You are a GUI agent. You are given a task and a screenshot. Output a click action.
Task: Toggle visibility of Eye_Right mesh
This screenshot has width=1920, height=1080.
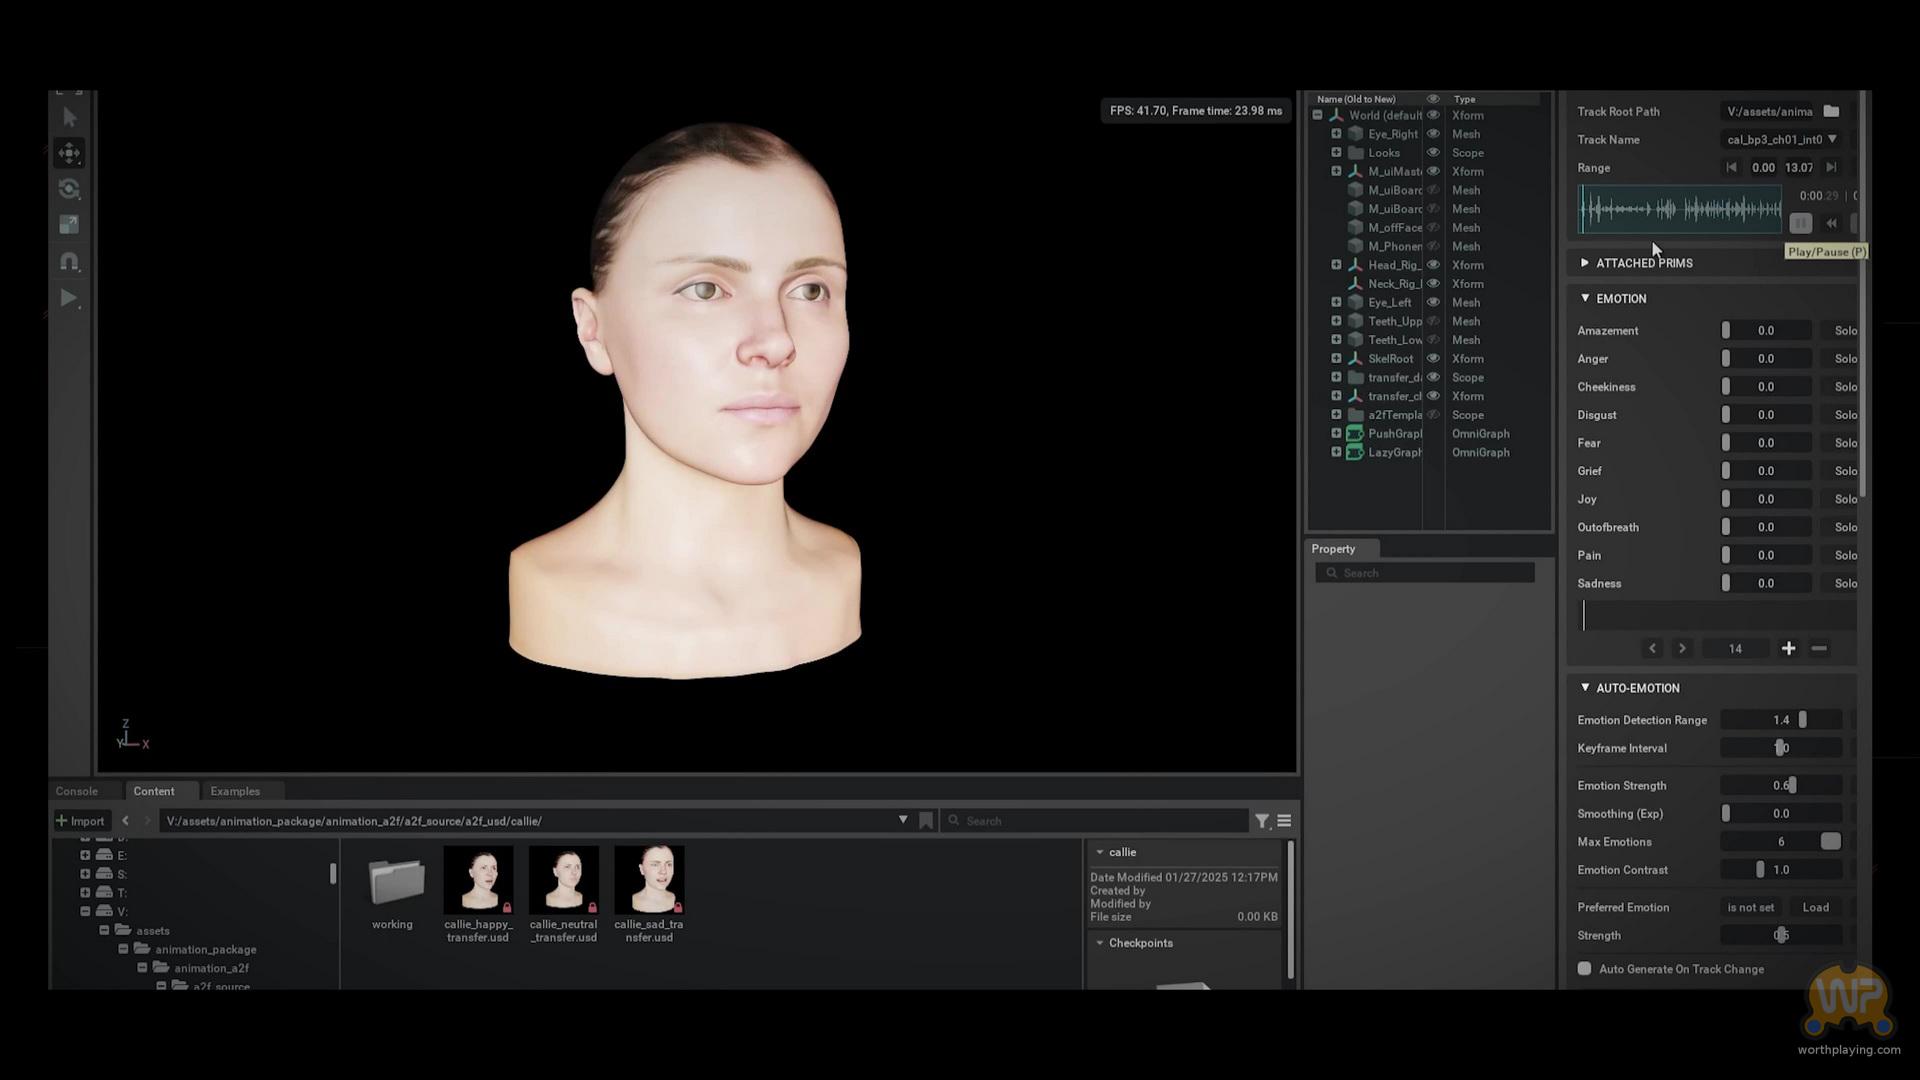[1433, 134]
